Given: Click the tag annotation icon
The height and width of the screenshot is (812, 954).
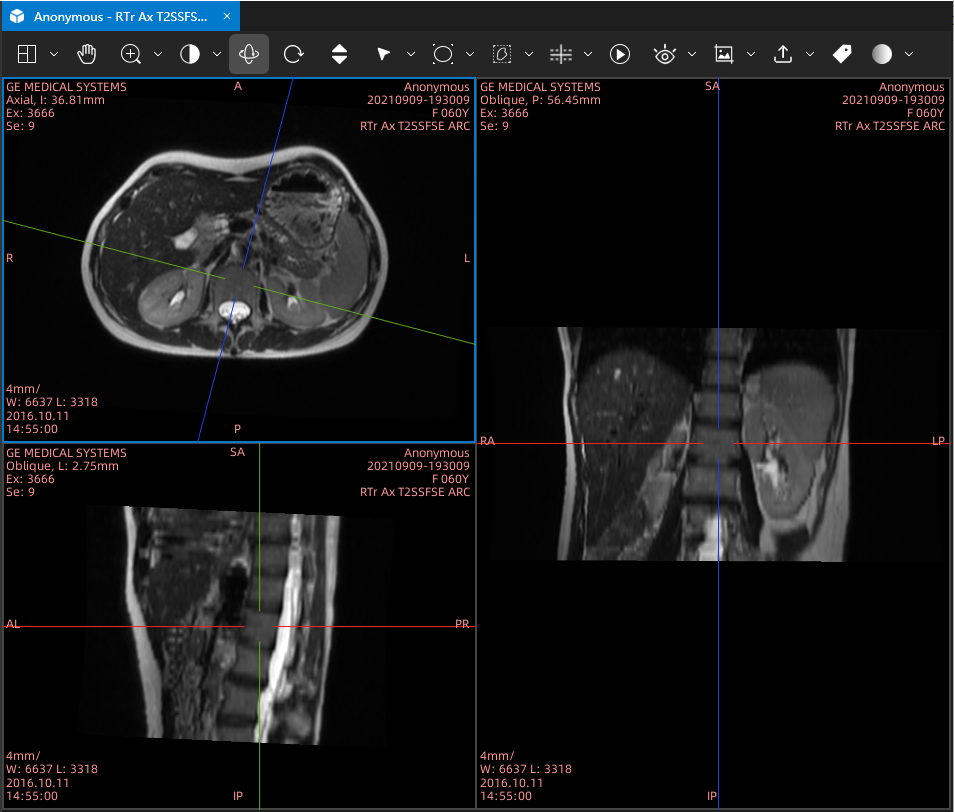Looking at the screenshot, I should (842, 54).
